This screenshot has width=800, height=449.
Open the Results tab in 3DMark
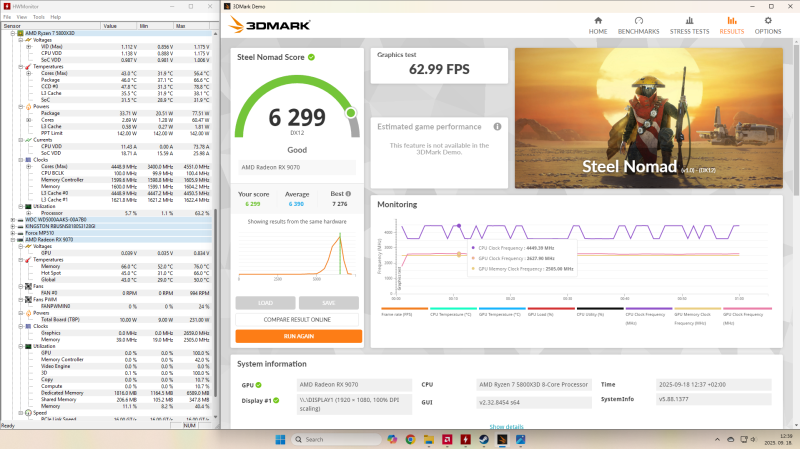tap(732, 26)
